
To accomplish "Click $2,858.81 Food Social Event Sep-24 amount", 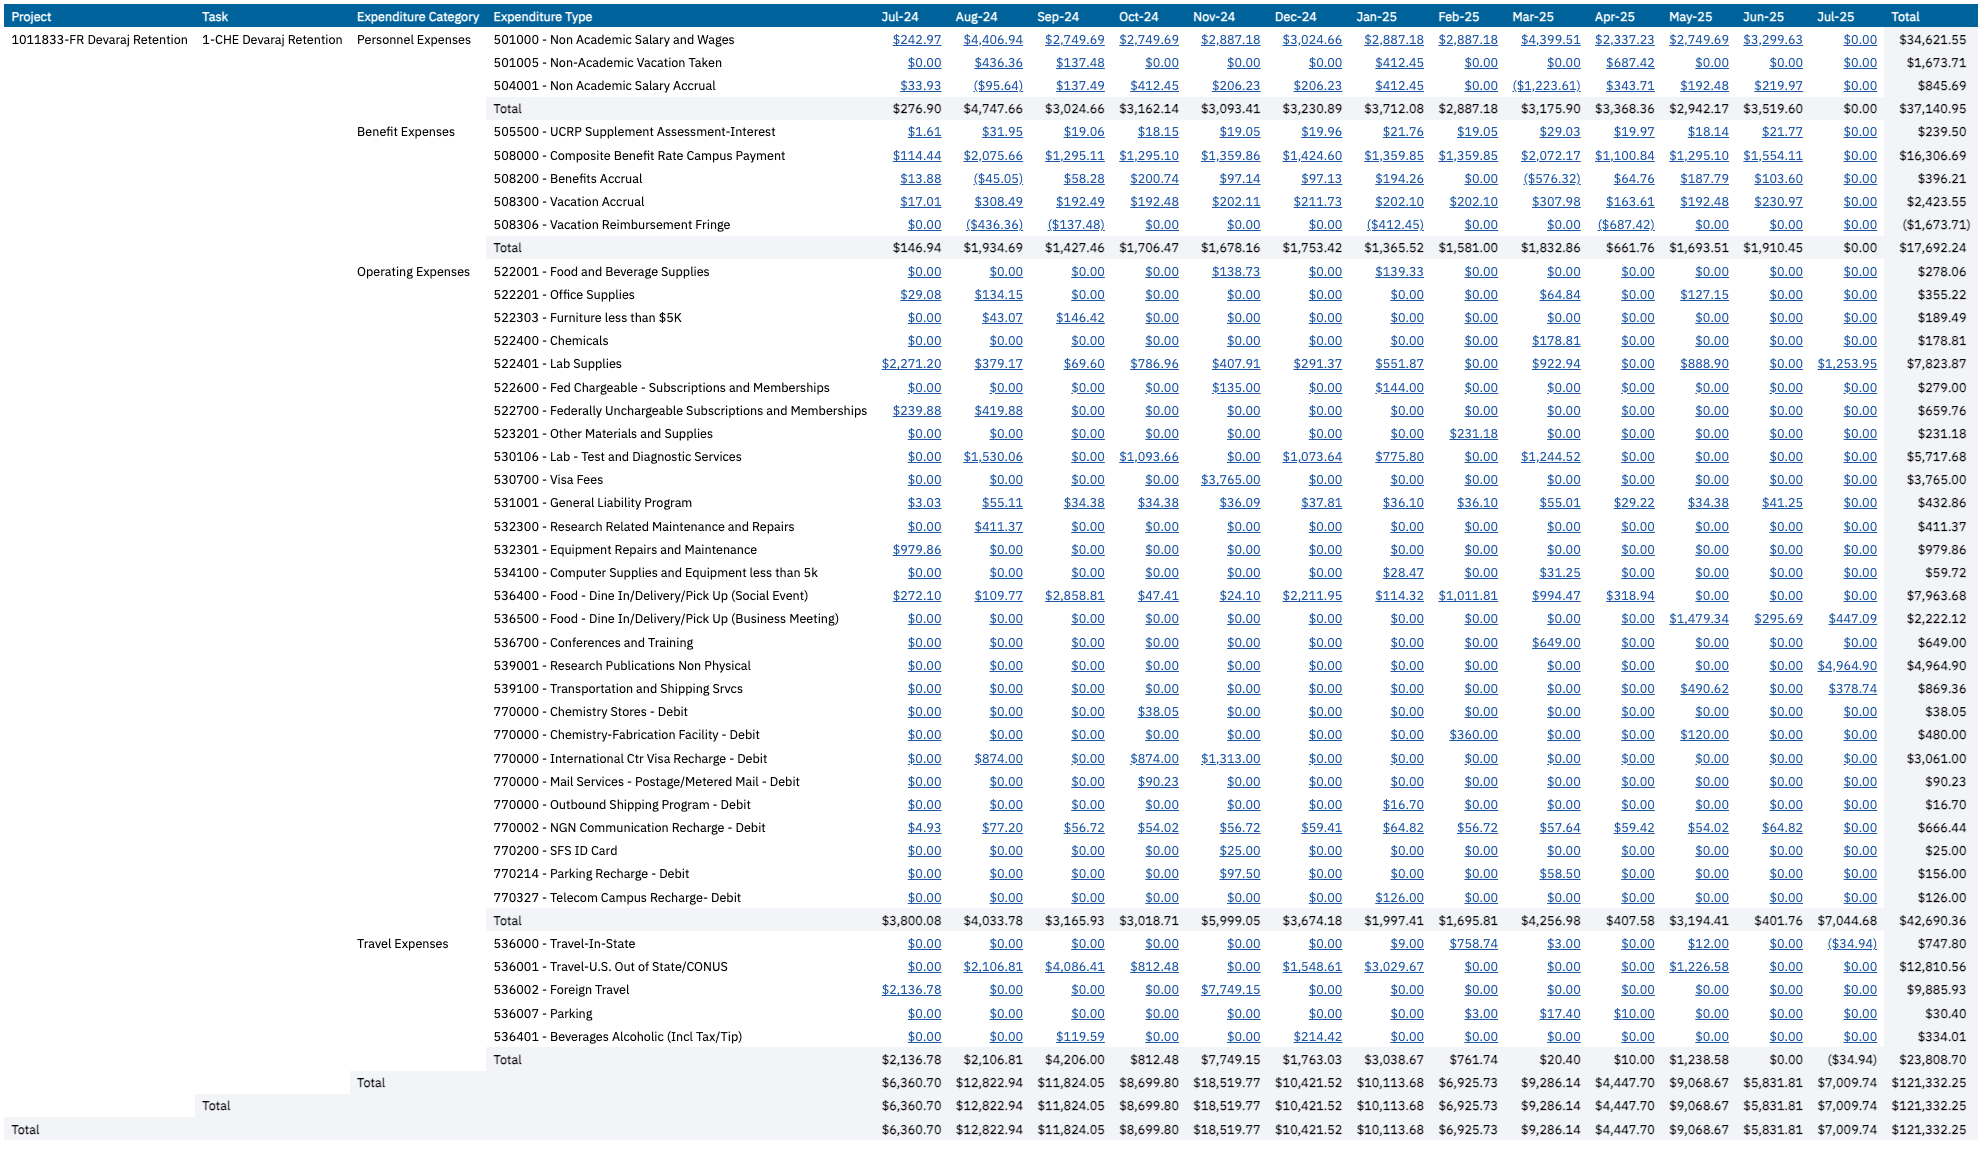I will point(1075,596).
